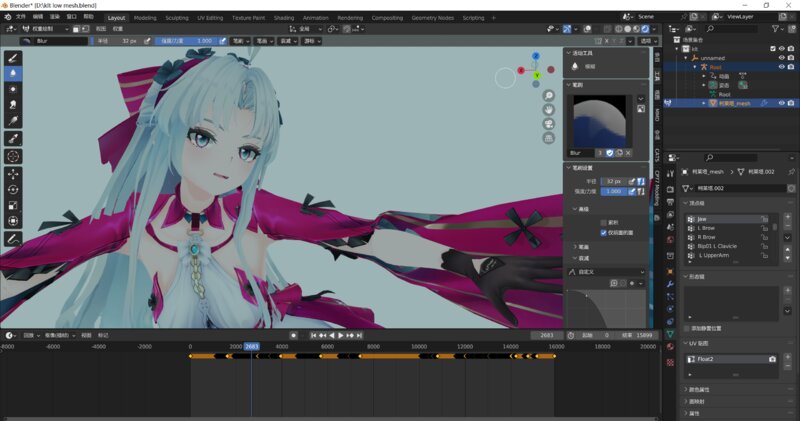The height and width of the screenshot is (421, 800).
Task: Jump to the timeline start frame
Action: pyautogui.click(x=313, y=335)
